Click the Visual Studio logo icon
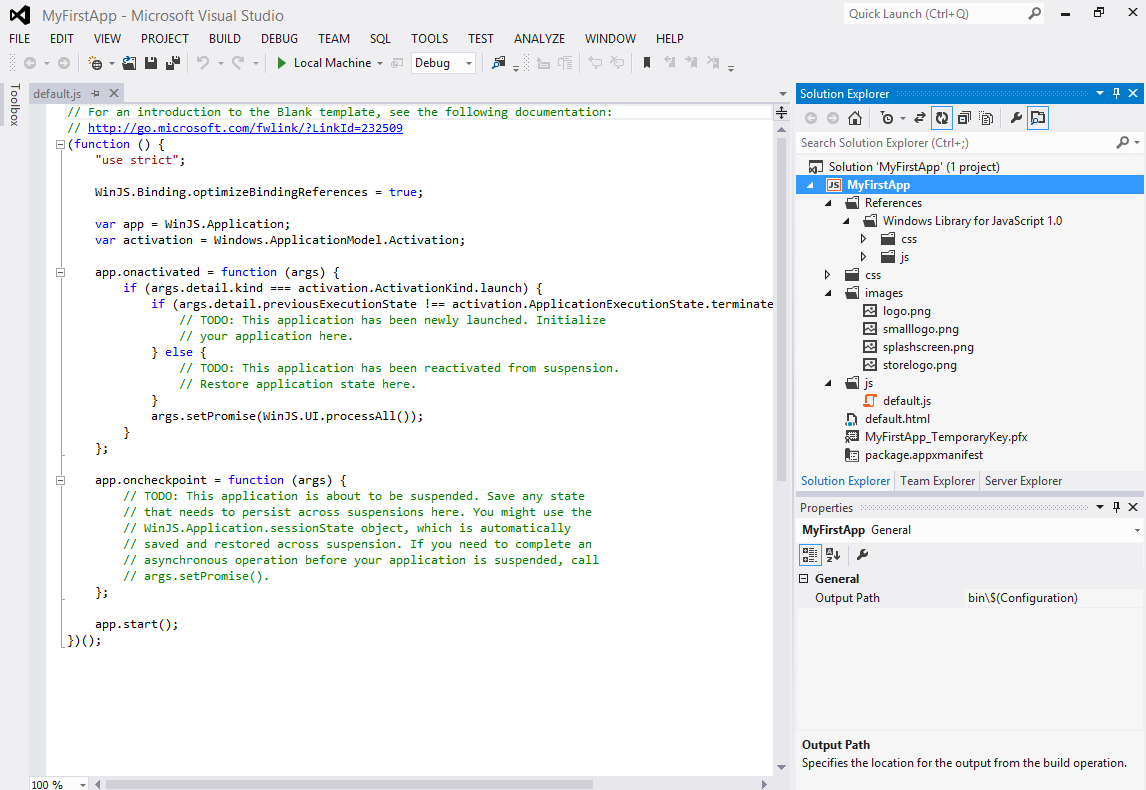The image size is (1146, 790). point(20,15)
